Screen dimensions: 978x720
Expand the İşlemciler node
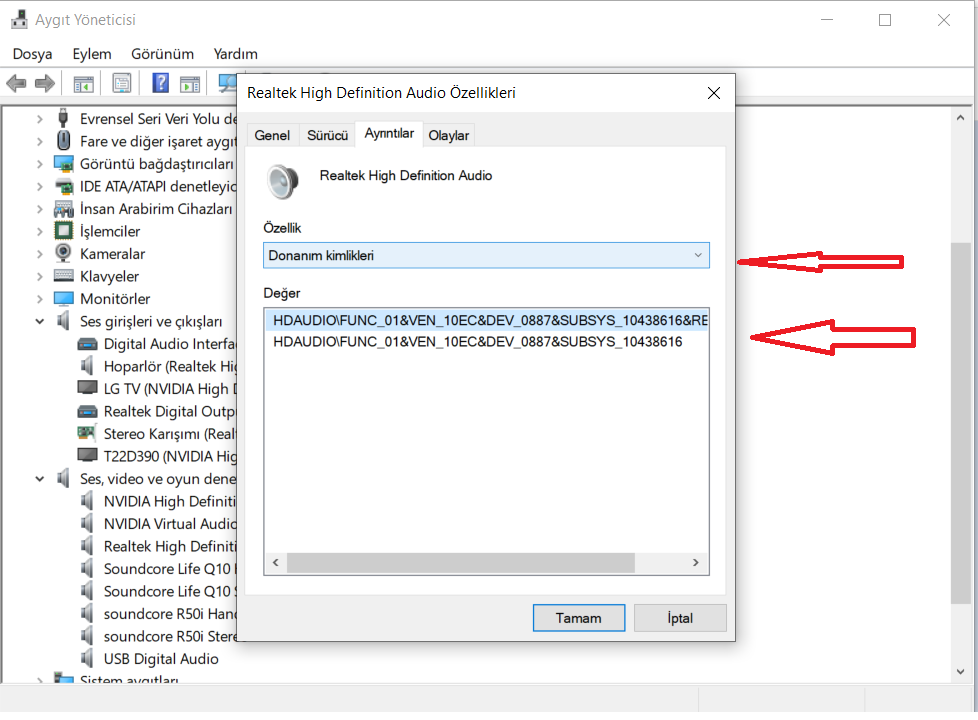[x=39, y=231]
